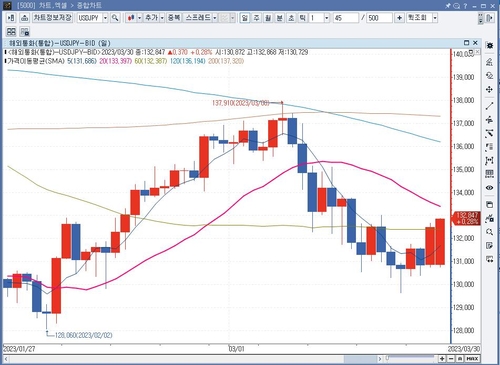
Task: Click the volume profile tool icon
Action: 489,147
